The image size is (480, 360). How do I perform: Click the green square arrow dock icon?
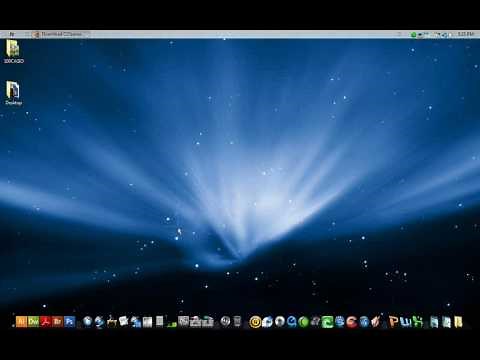328,322
